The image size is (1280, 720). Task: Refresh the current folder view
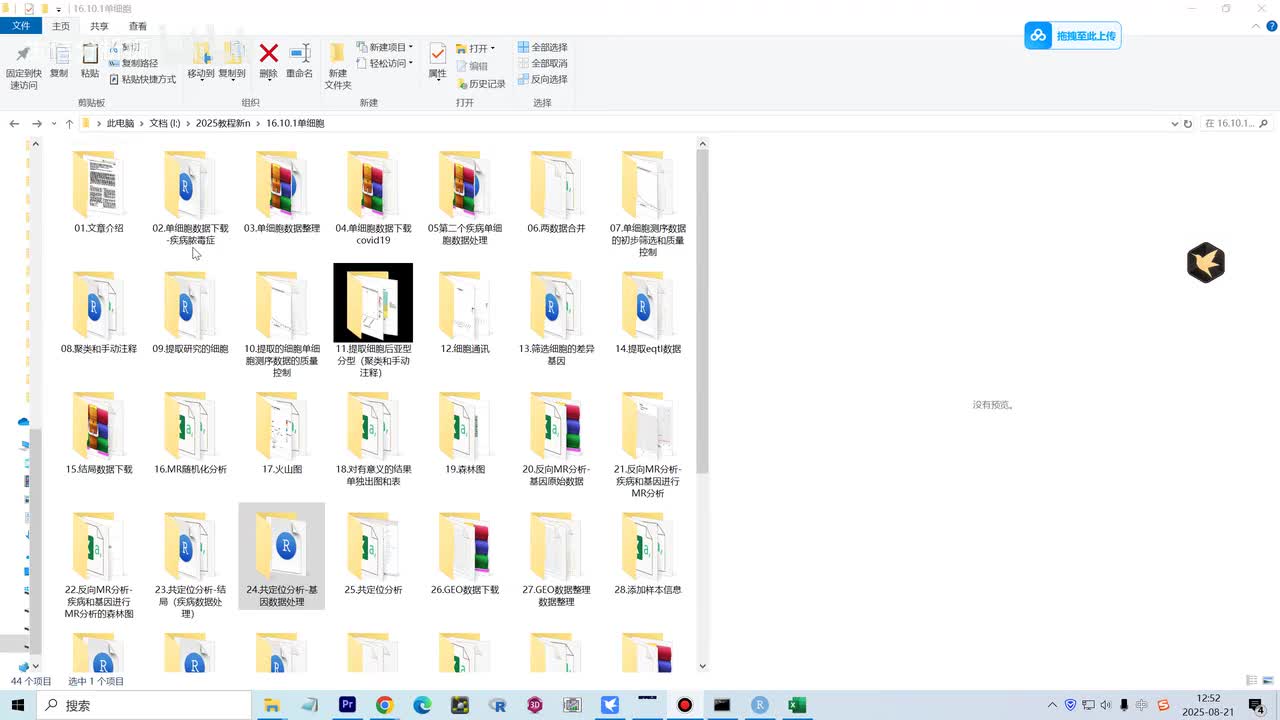click(x=1188, y=124)
